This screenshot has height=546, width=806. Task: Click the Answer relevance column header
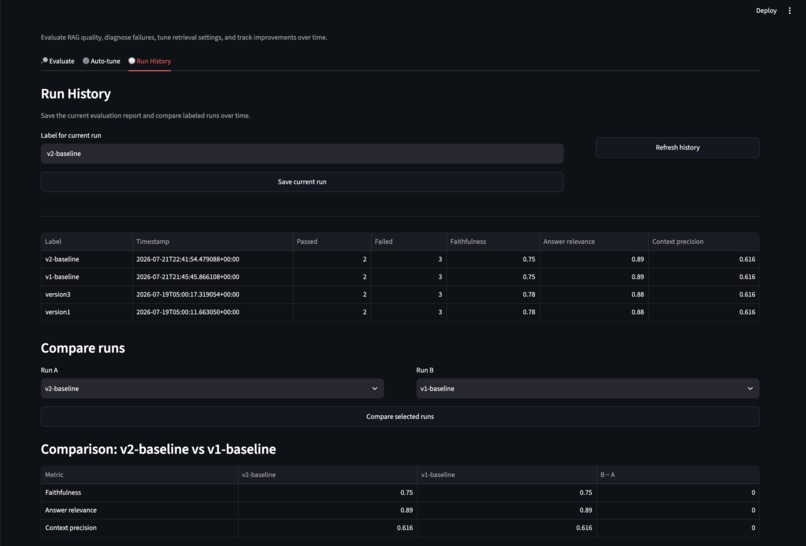tap(594, 242)
